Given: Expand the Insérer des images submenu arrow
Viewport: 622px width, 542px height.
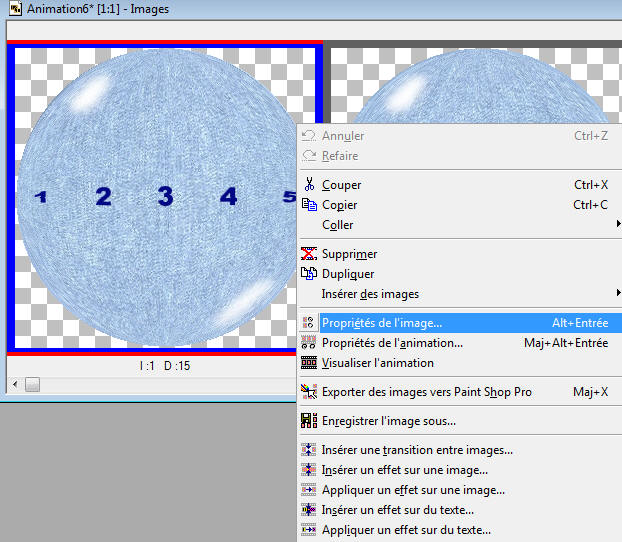Looking at the screenshot, I should coord(618,293).
